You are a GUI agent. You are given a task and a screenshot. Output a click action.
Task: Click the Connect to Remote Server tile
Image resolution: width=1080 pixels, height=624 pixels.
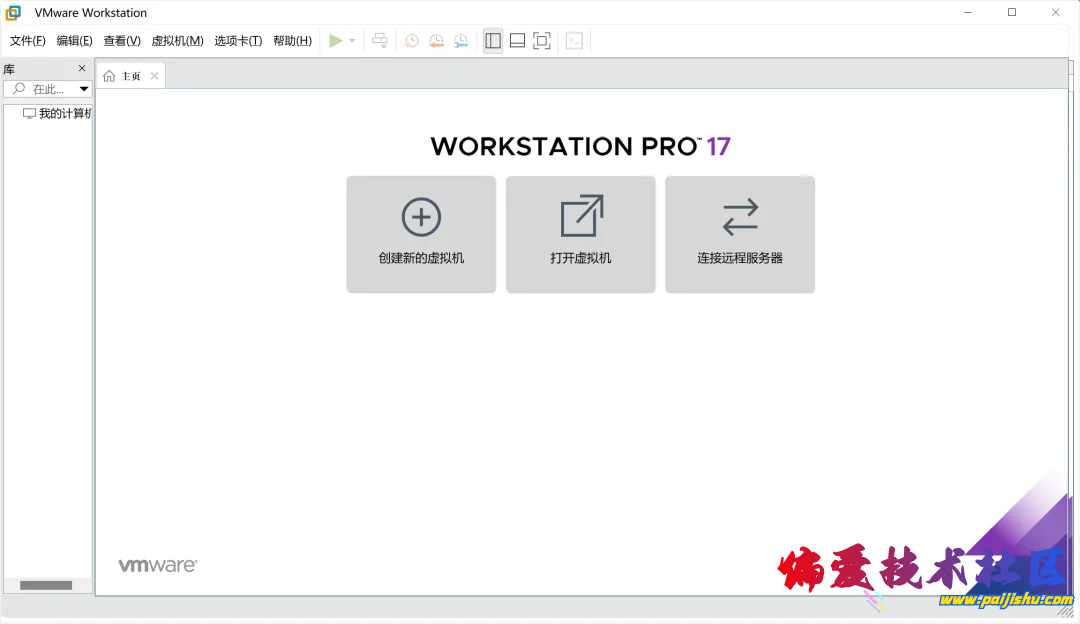click(x=740, y=234)
